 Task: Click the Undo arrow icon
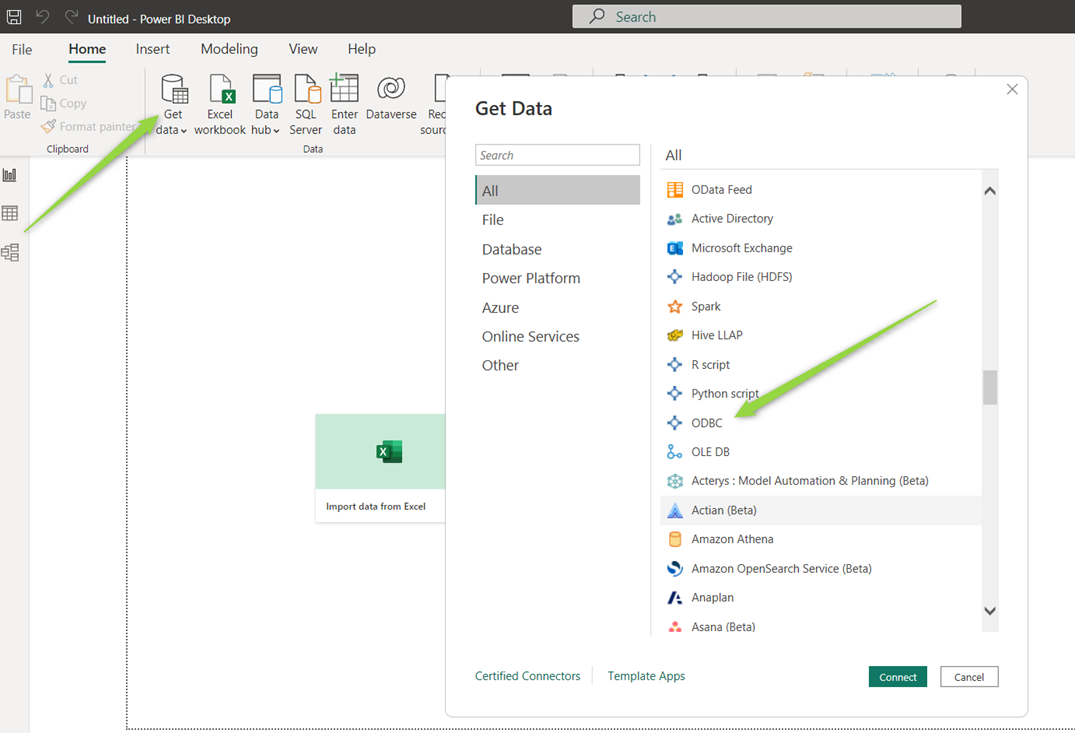tap(43, 16)
